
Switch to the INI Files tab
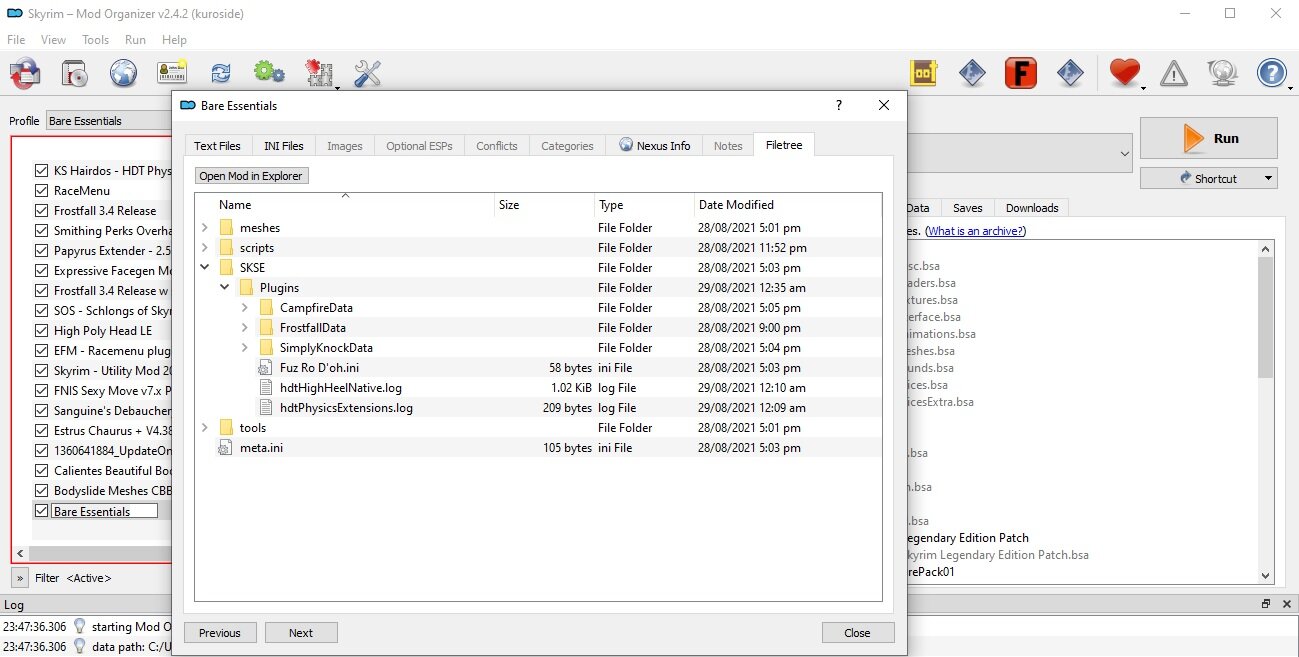[x=284, y=145]
